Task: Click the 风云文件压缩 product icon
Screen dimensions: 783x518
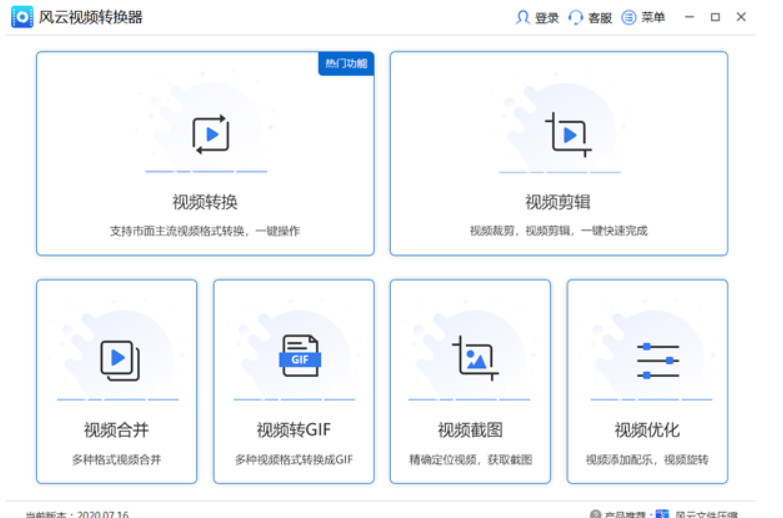Action: [x=662, y=514]
